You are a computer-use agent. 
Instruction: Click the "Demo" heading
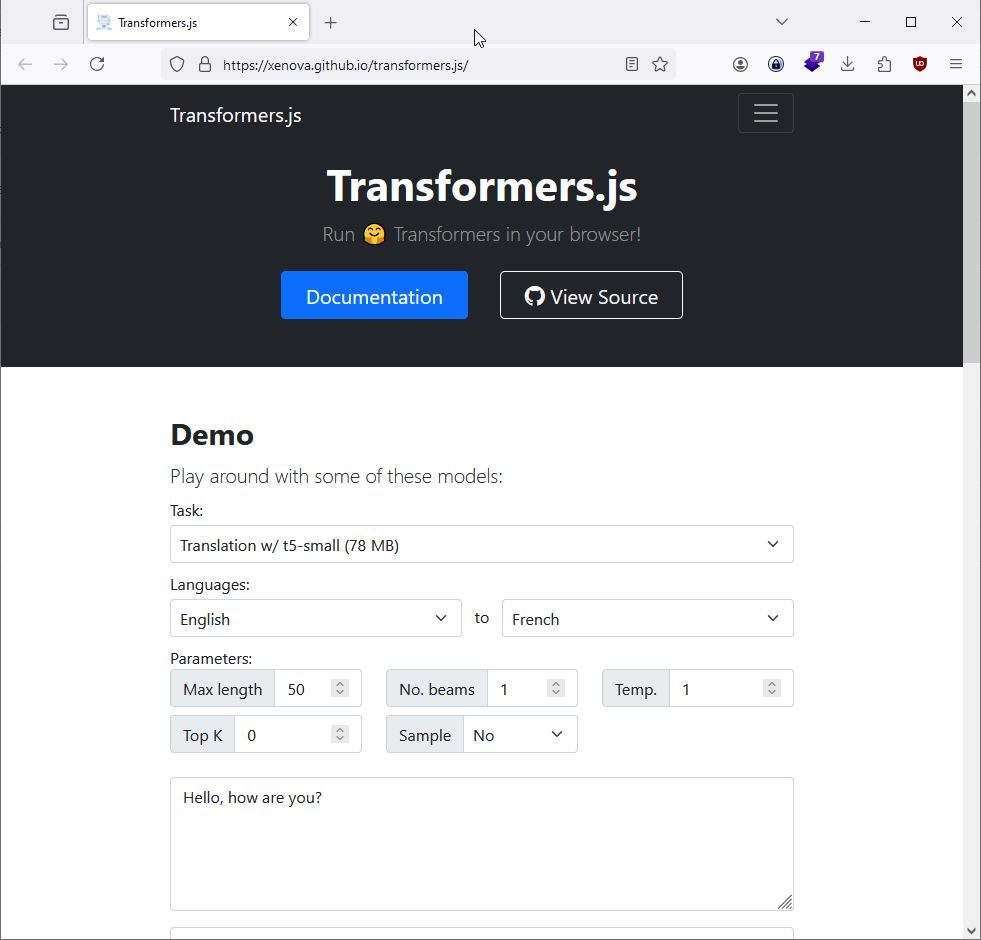(212, 435)
